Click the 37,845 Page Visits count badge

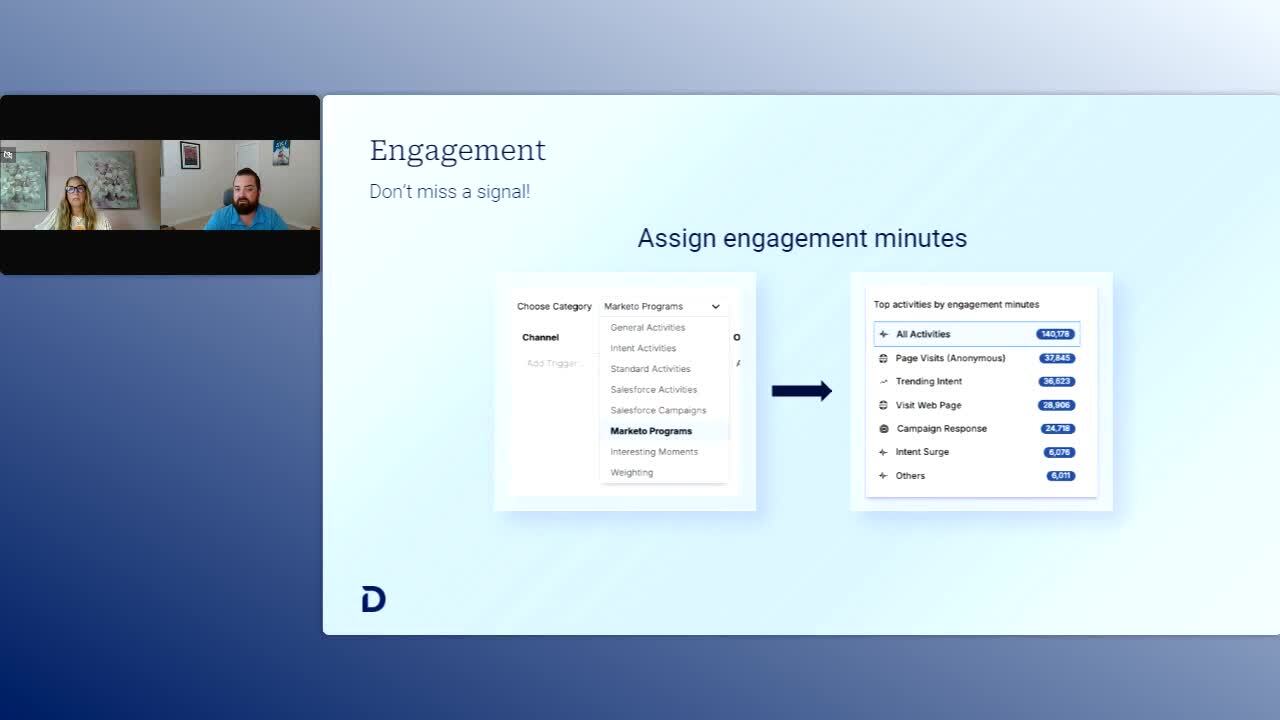coord(1056,358)
